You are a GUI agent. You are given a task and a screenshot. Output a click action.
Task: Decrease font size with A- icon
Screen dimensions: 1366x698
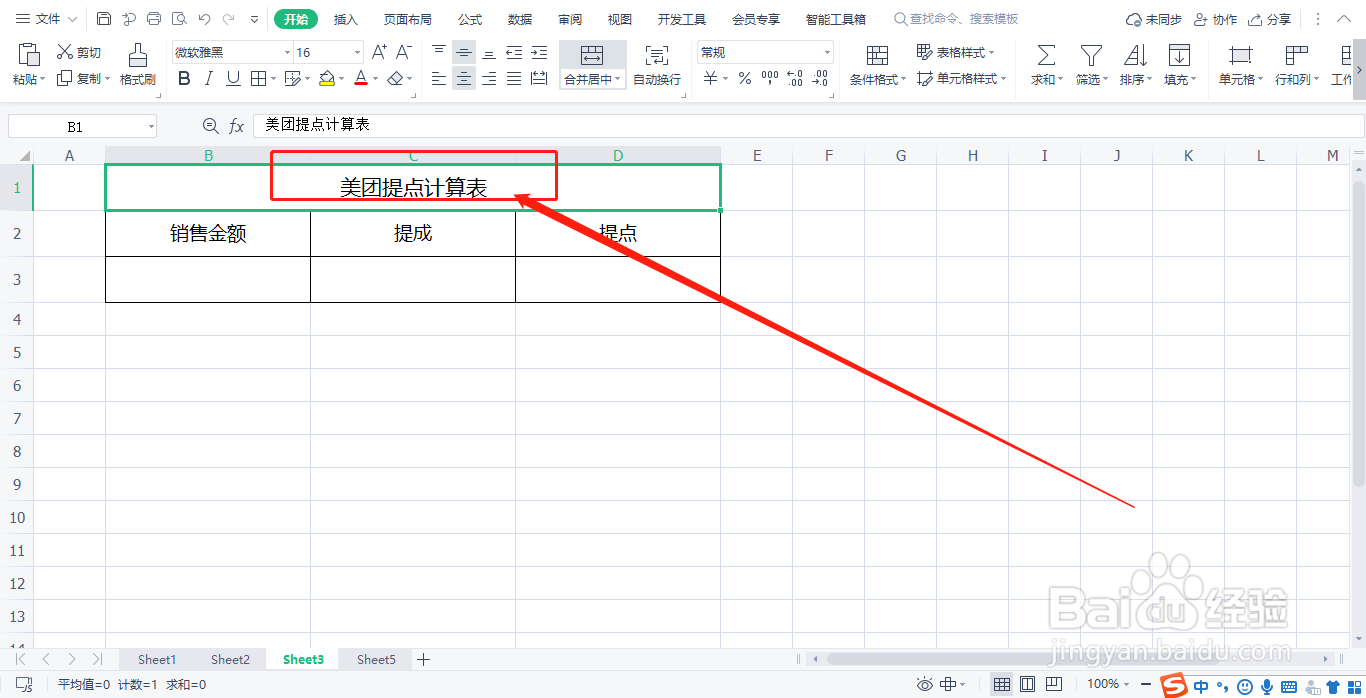tap(404, 52)
